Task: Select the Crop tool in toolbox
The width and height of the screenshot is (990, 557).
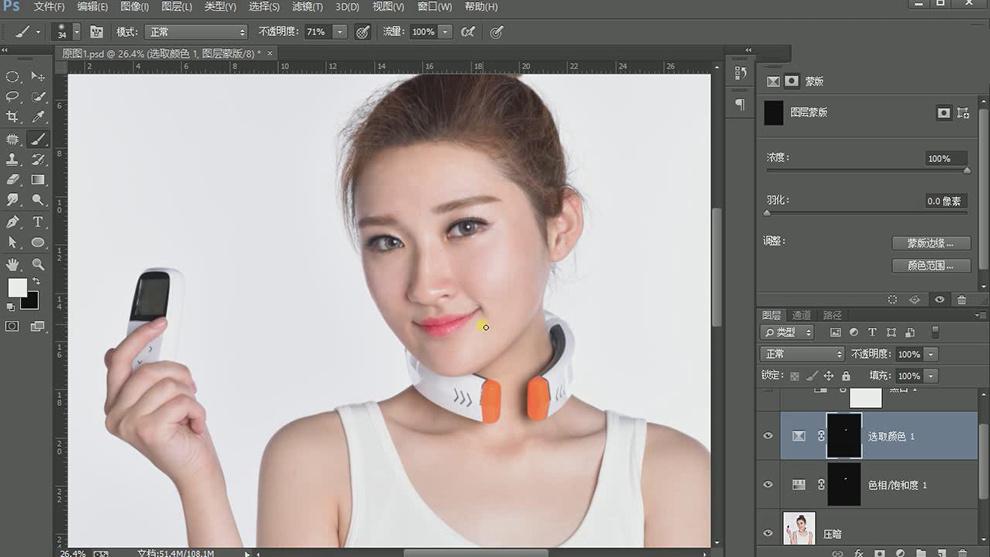Action: pos(13,118)
